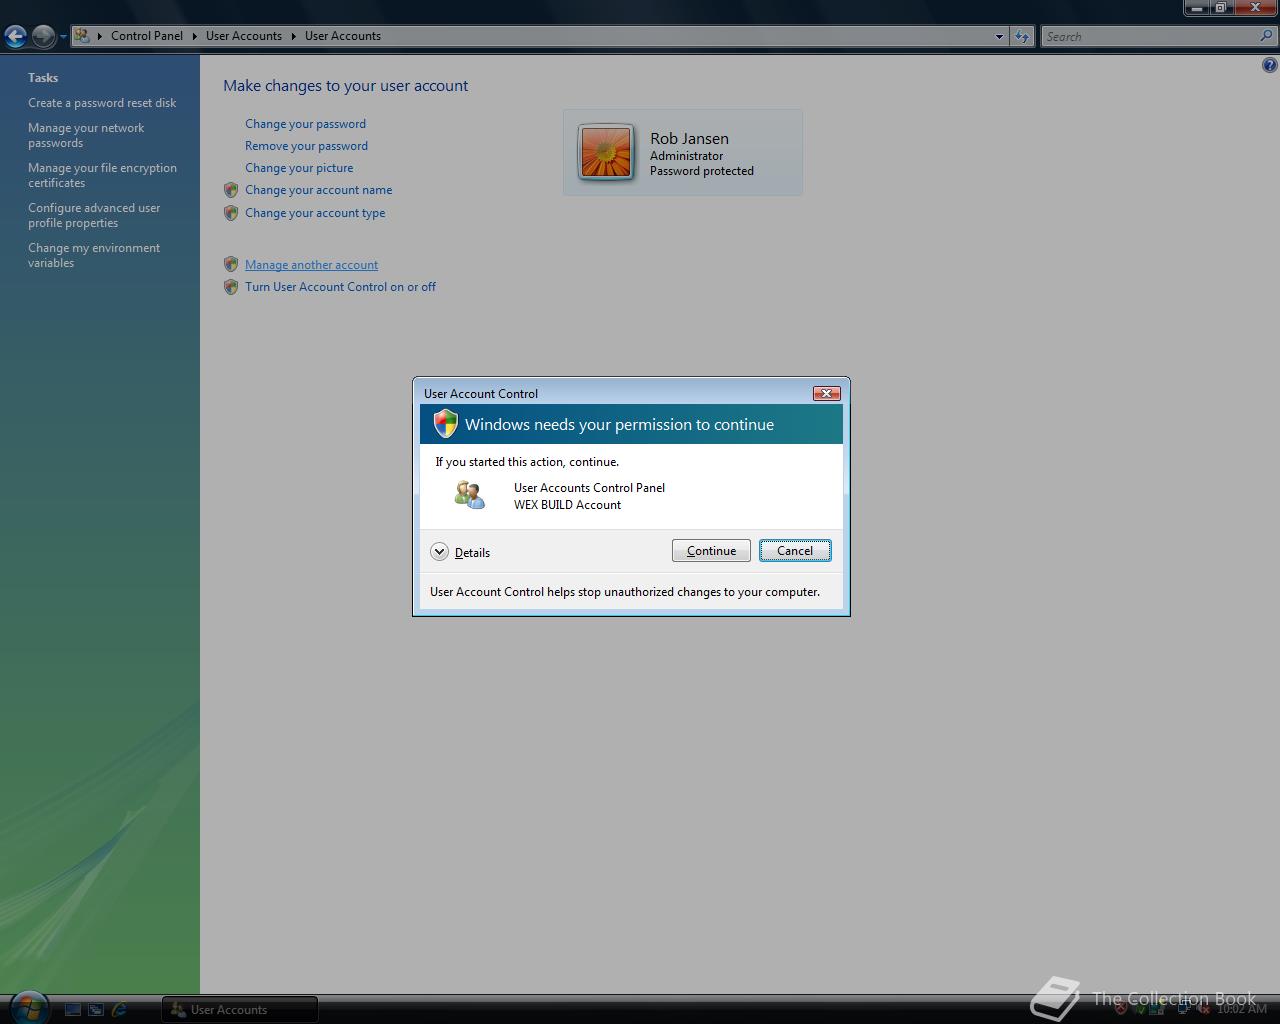Screen dimensions: 1280x1024
Task: Click the Administrator label under Rob Jansen
Action: 686,156
